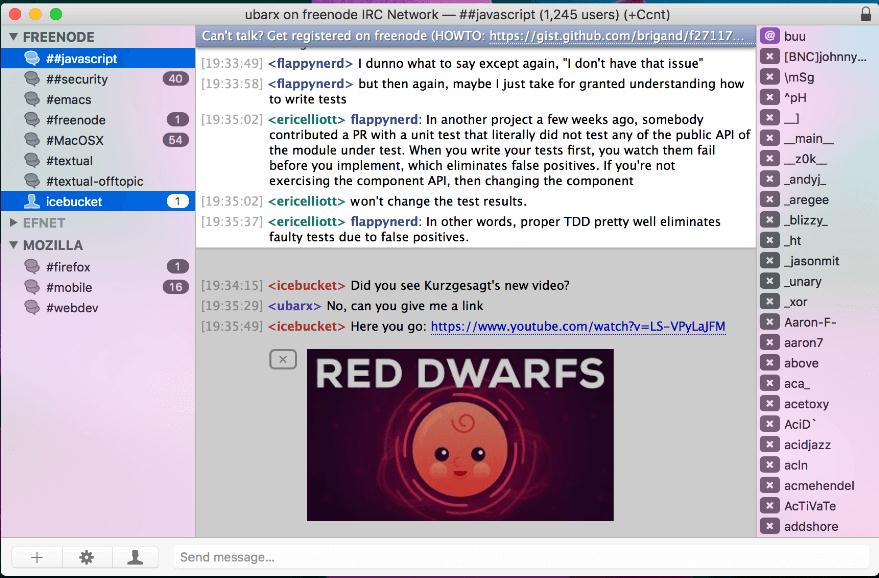Open the #freenode channel
879x578 pixels.
[x=98, y=120]
